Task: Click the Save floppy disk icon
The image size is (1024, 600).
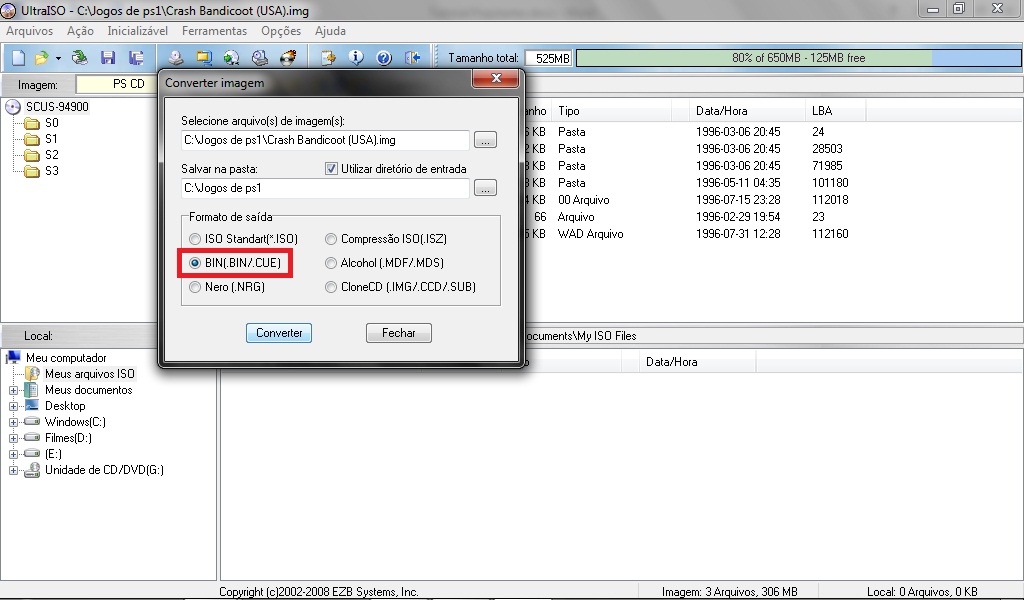Action: coord(107,58)
